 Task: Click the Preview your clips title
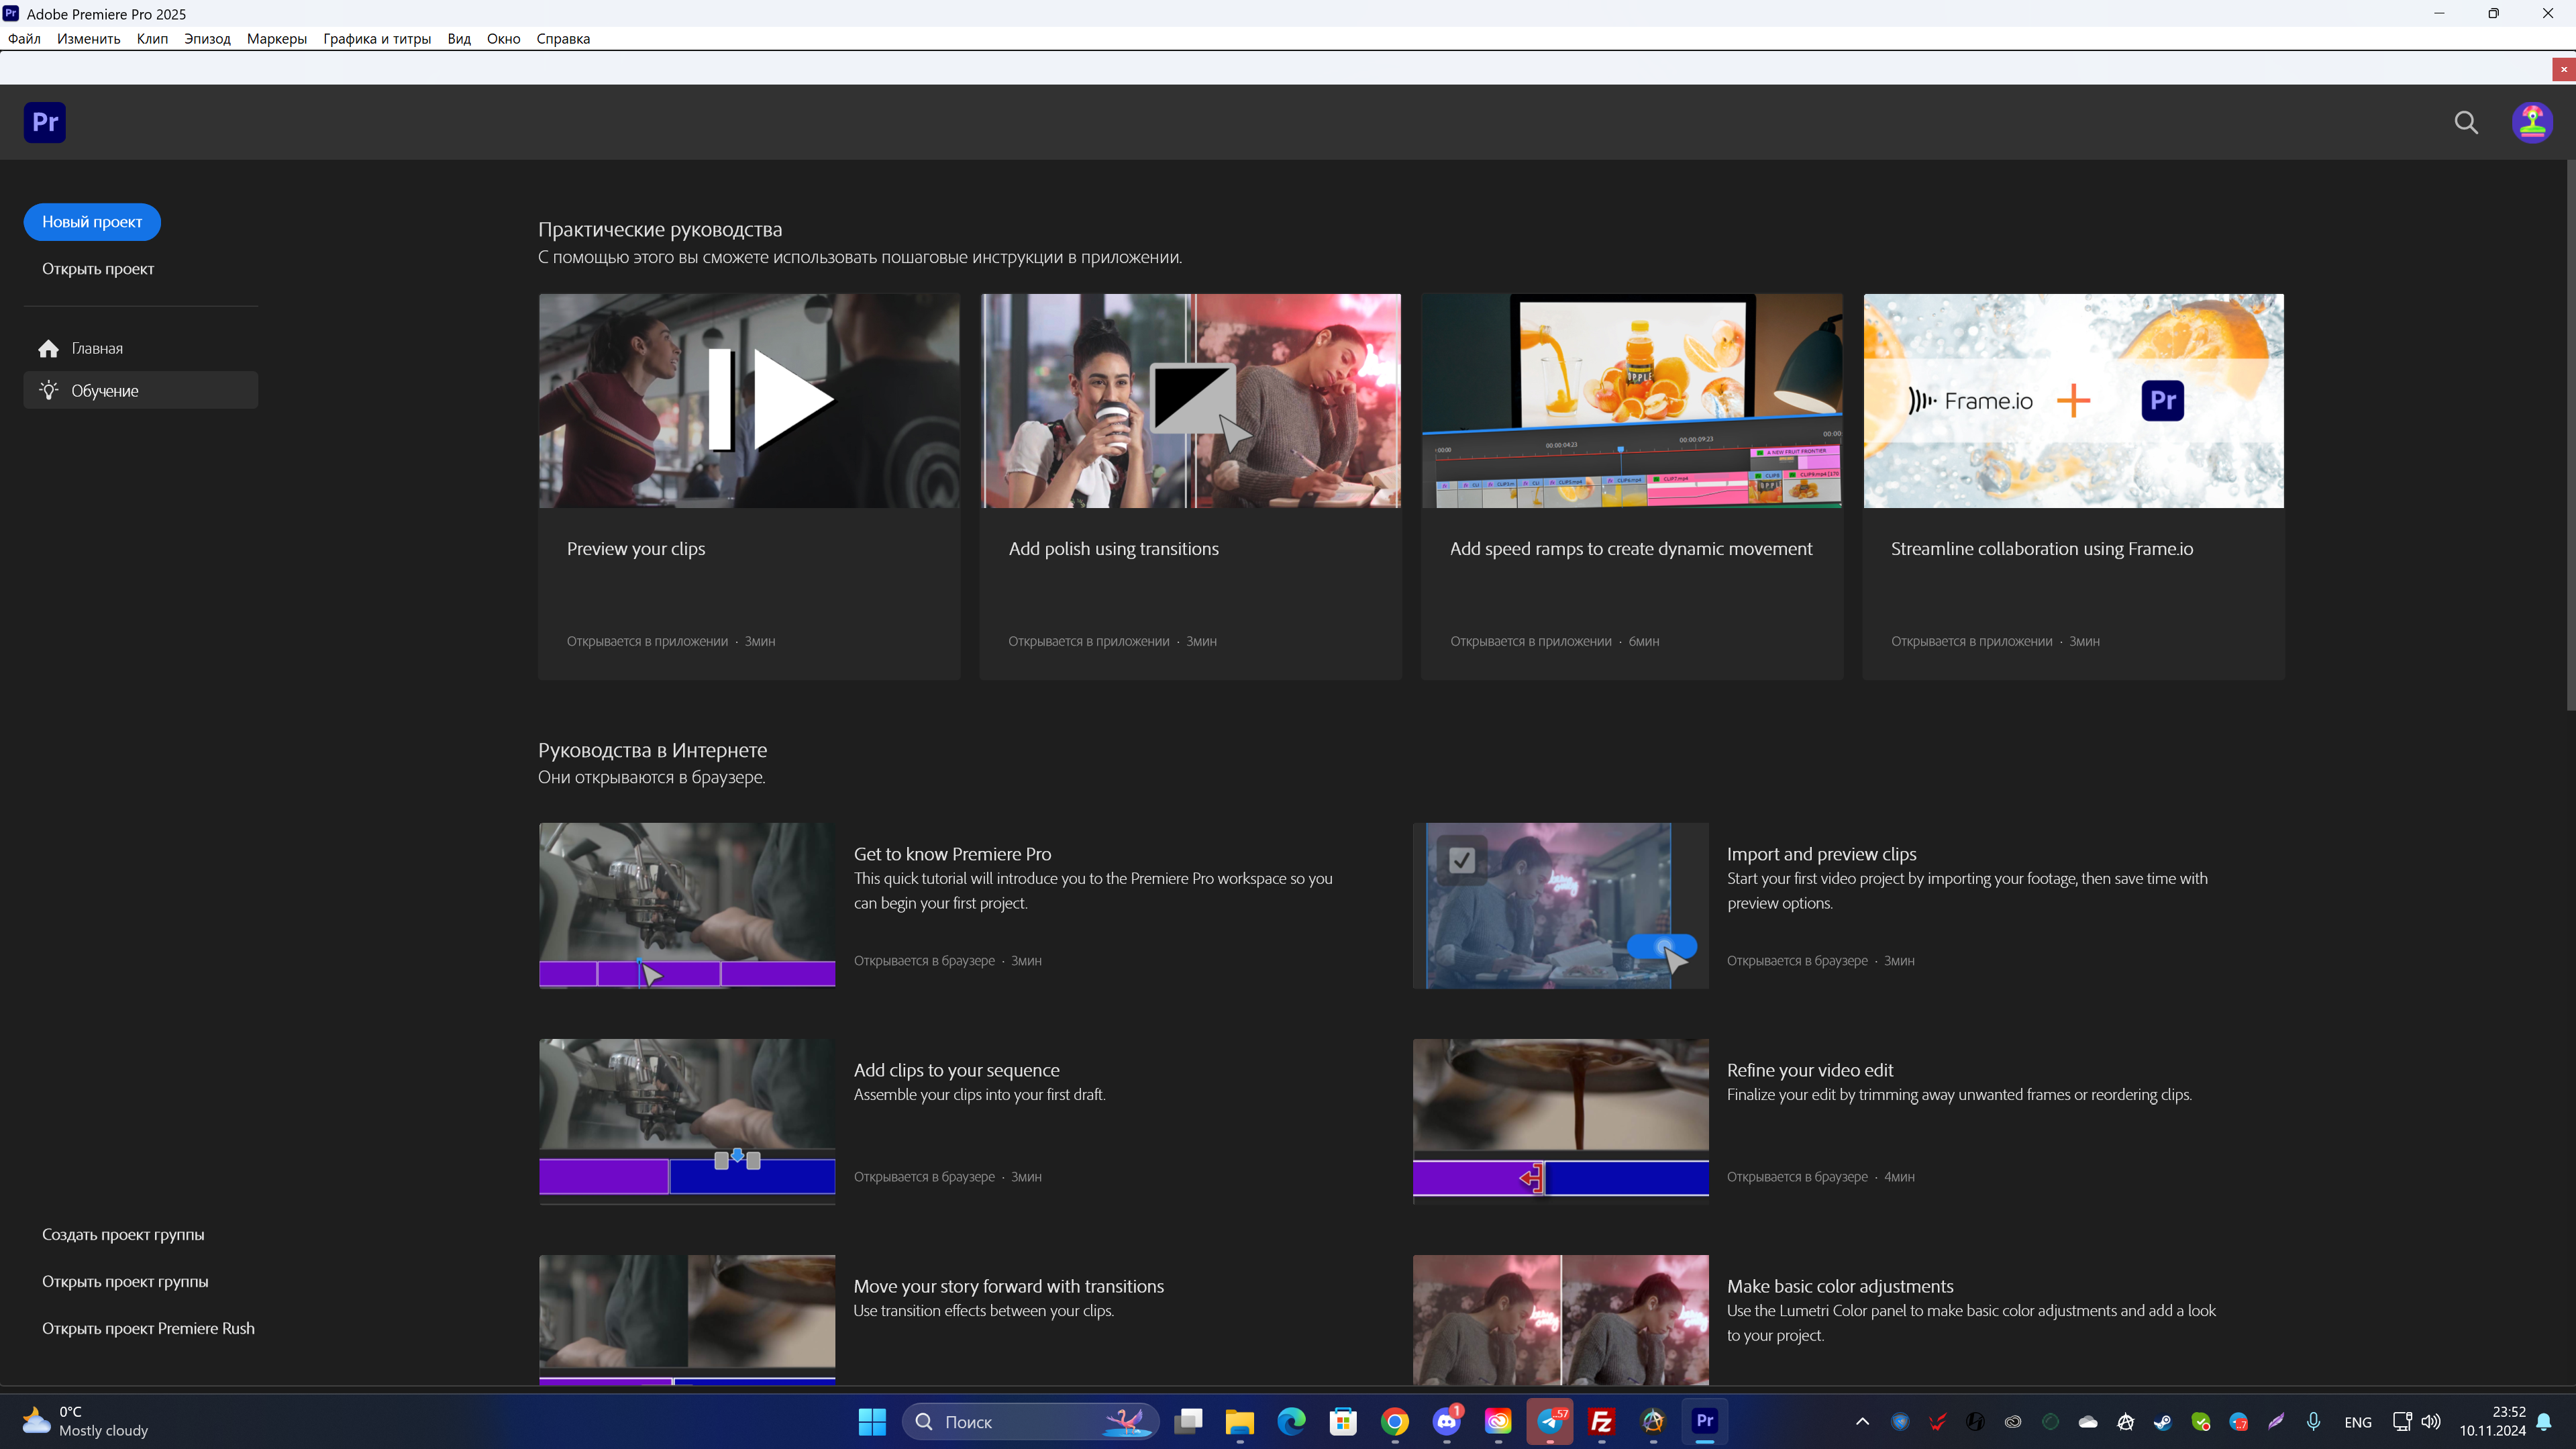click(x=636, y=549)
